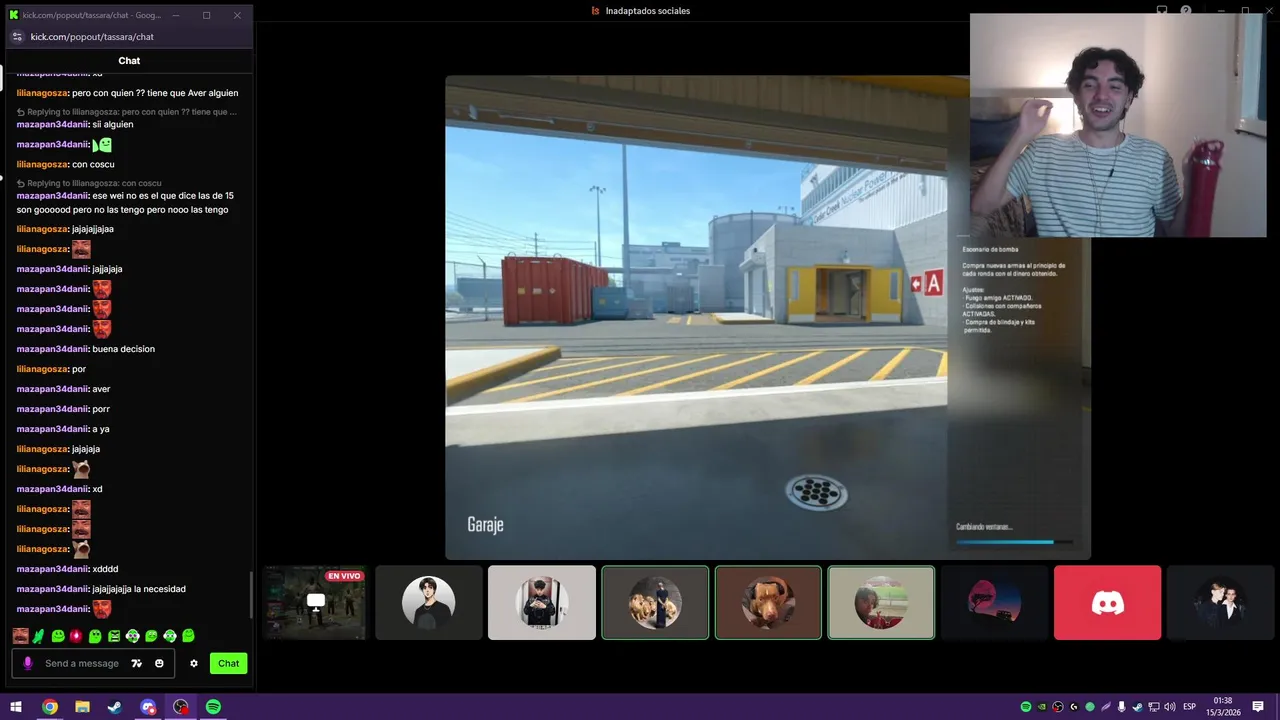Click NVIDIA icon in system tray

coord(1042,707)
